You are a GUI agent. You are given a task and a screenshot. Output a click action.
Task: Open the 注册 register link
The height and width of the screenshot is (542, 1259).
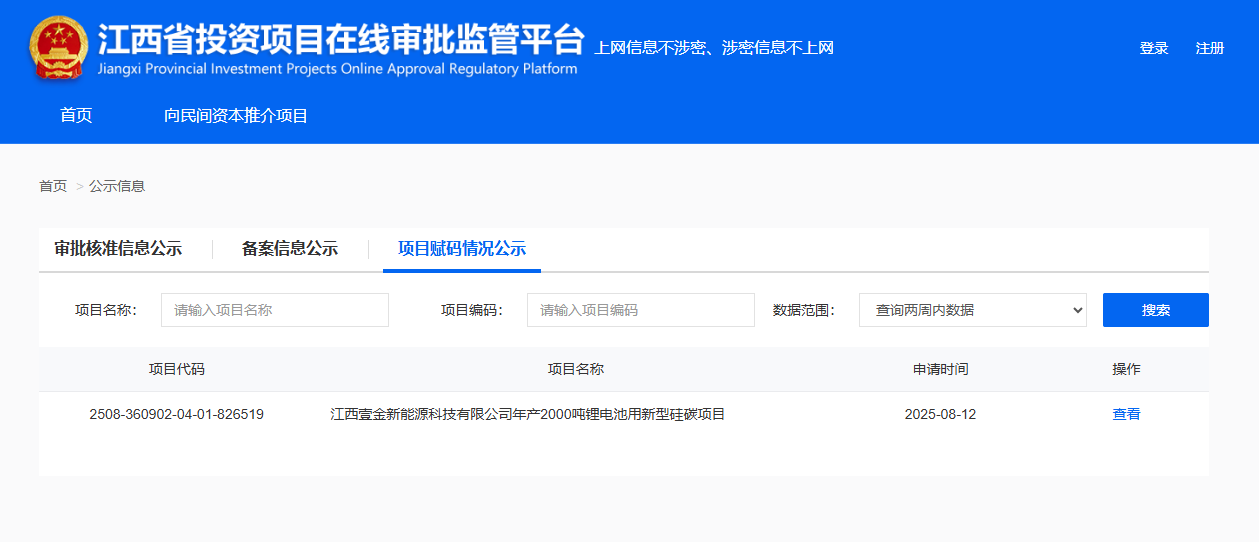point(1210,48)
